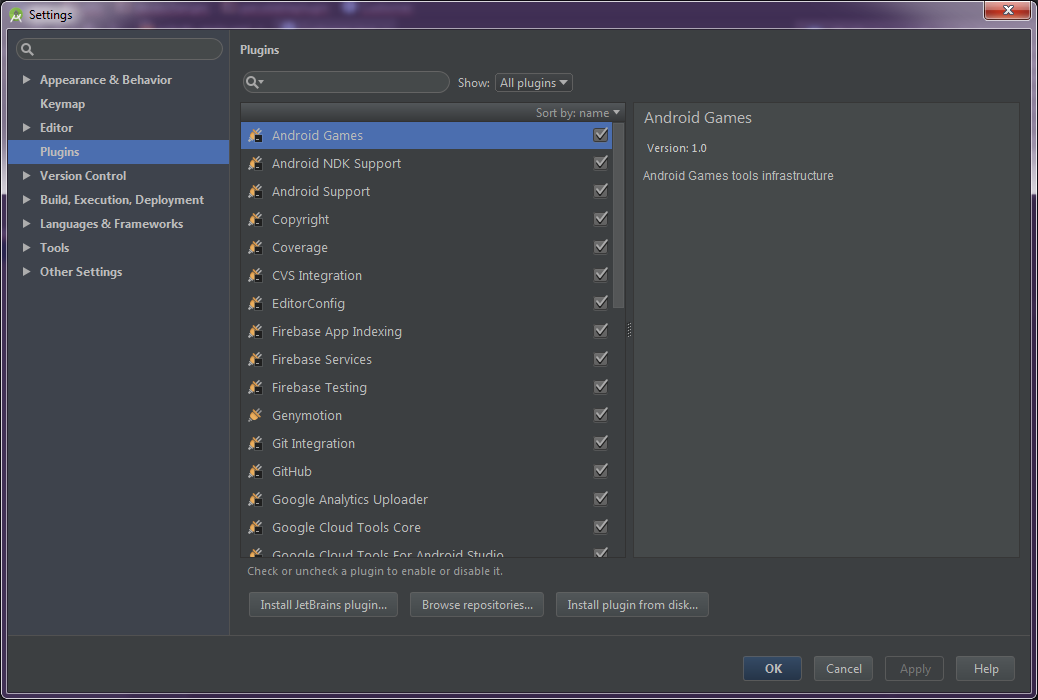Expand the Appearance & Behavior section

click(x=26, y=79)
